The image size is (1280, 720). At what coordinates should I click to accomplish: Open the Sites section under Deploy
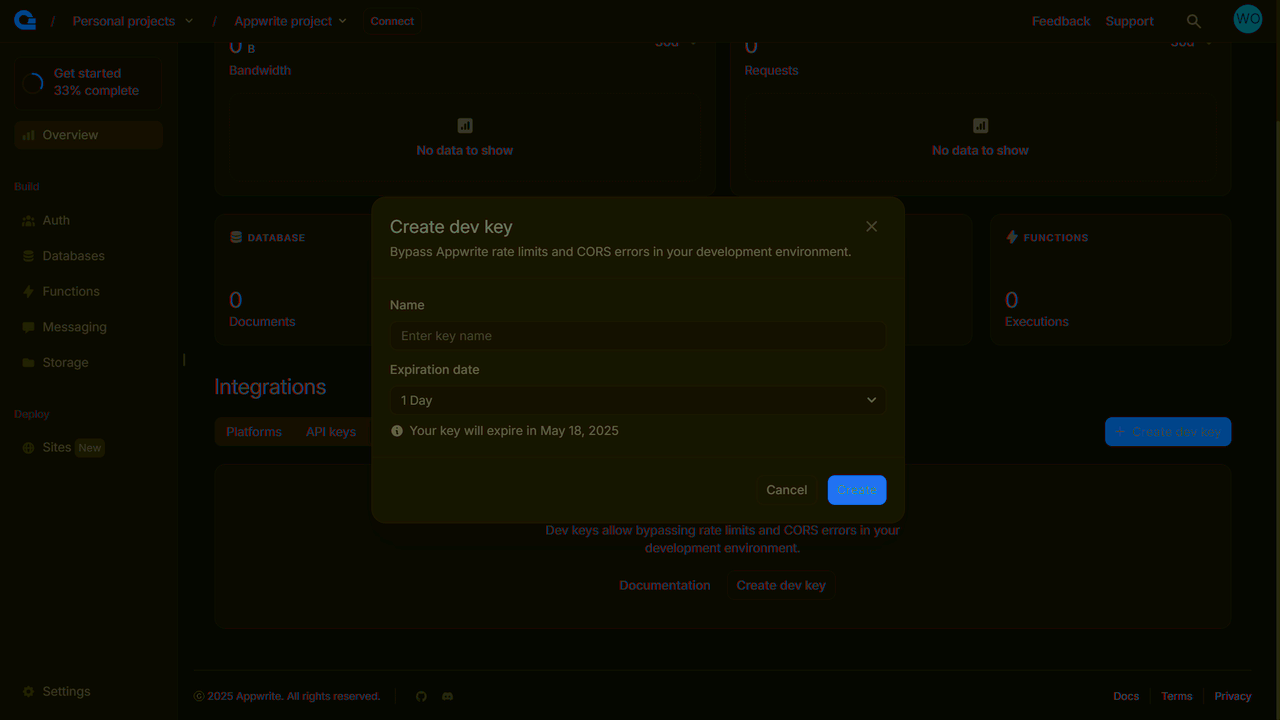57,447
